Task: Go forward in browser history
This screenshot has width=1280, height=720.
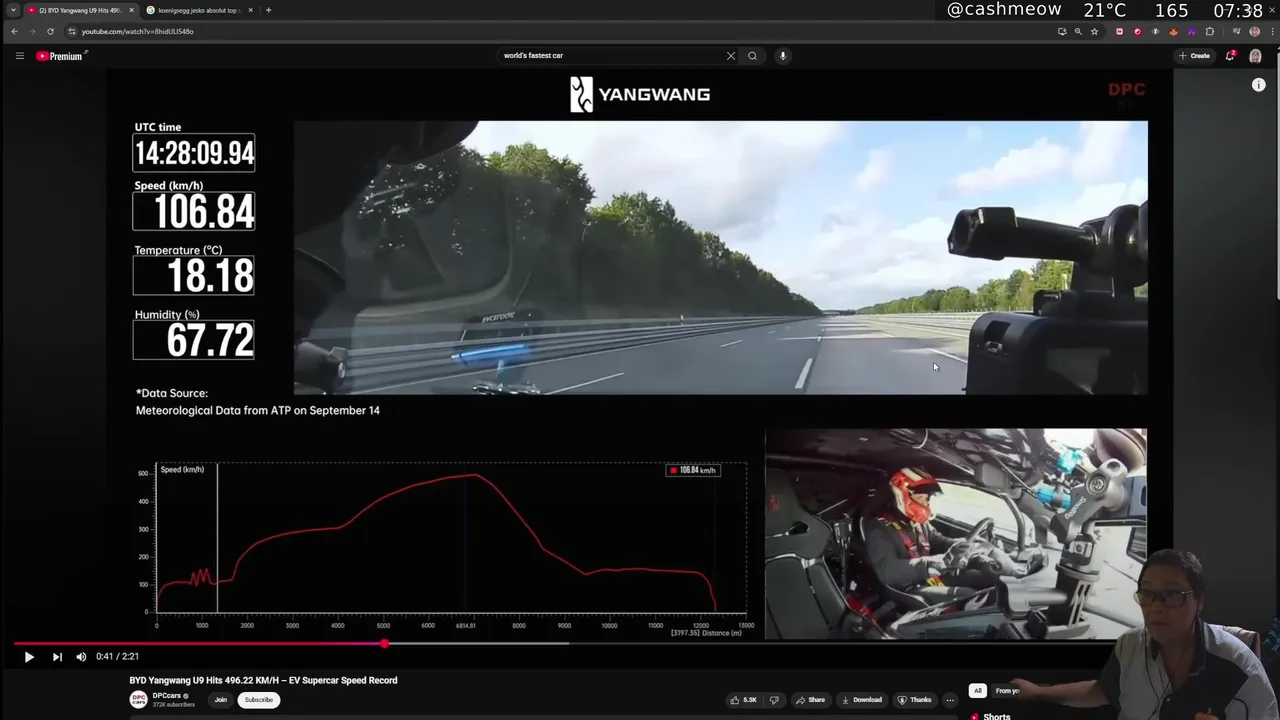Action: 32,31
